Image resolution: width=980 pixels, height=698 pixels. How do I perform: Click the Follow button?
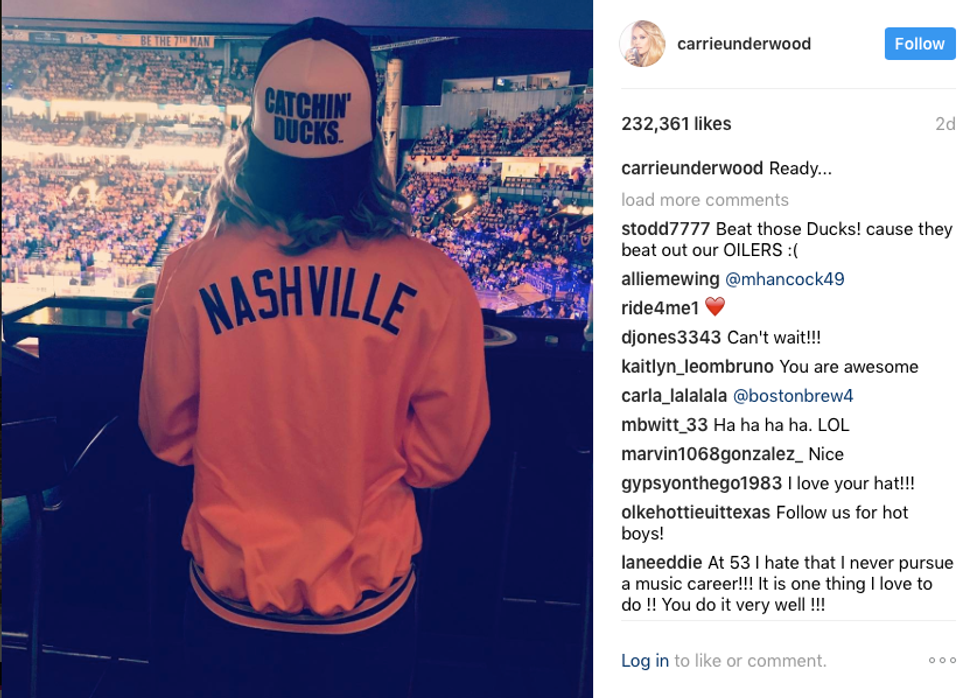coord(919,44)
